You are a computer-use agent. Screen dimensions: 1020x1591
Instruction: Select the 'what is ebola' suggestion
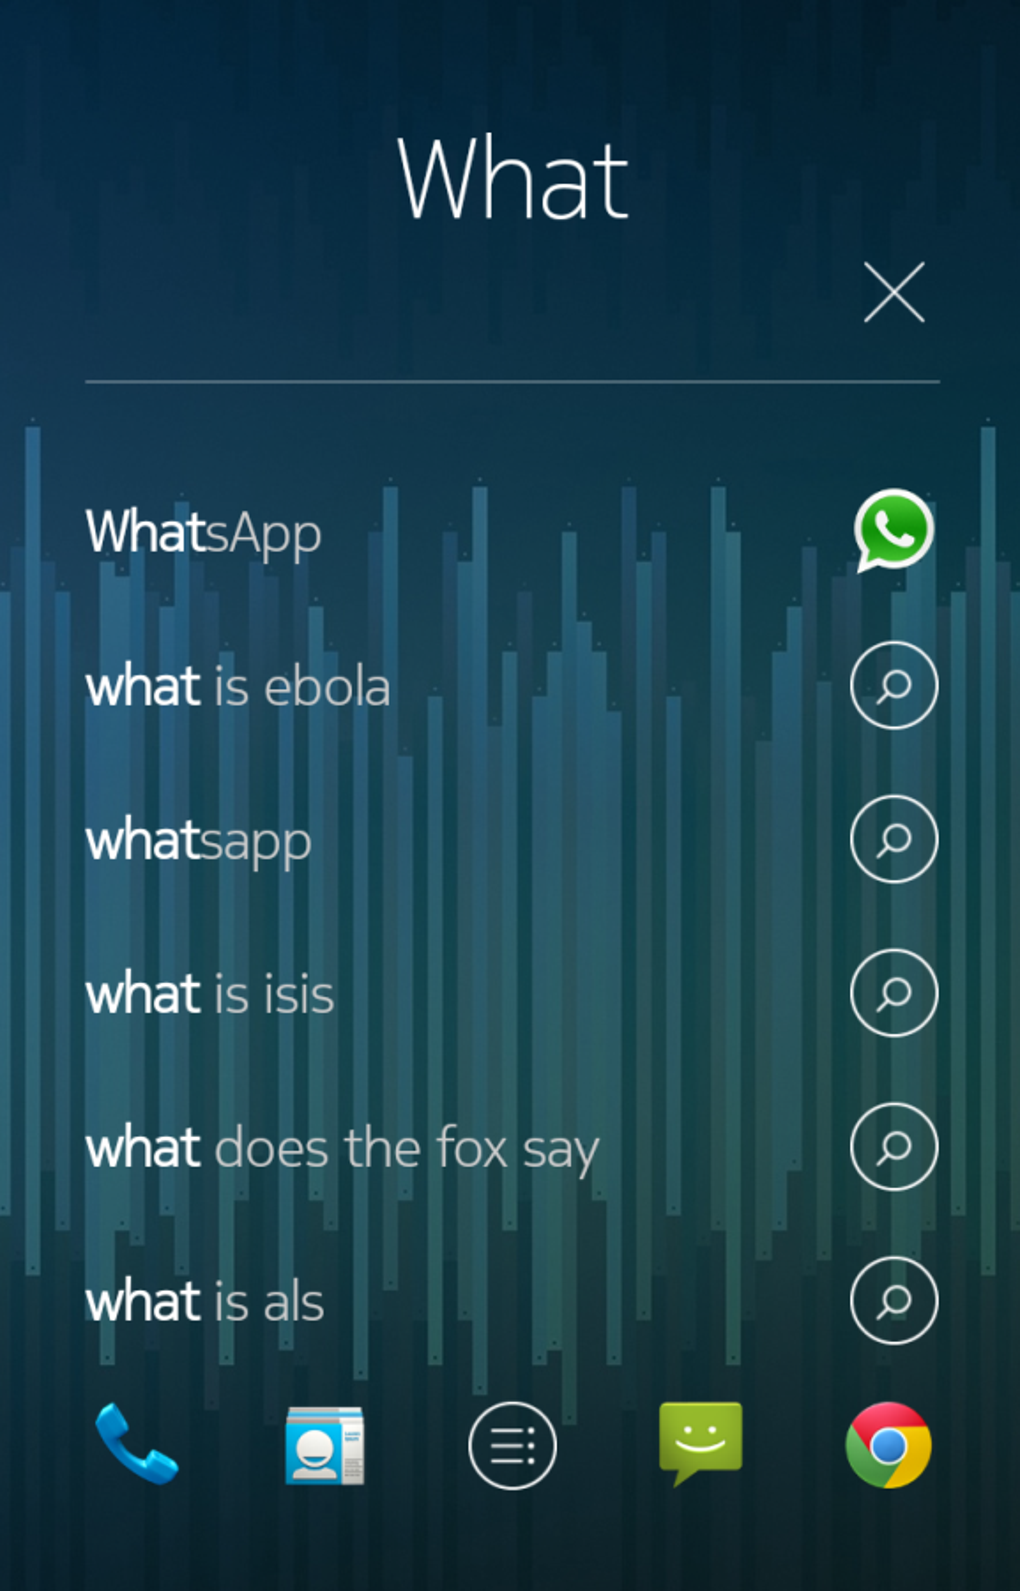tap(238, 687)
